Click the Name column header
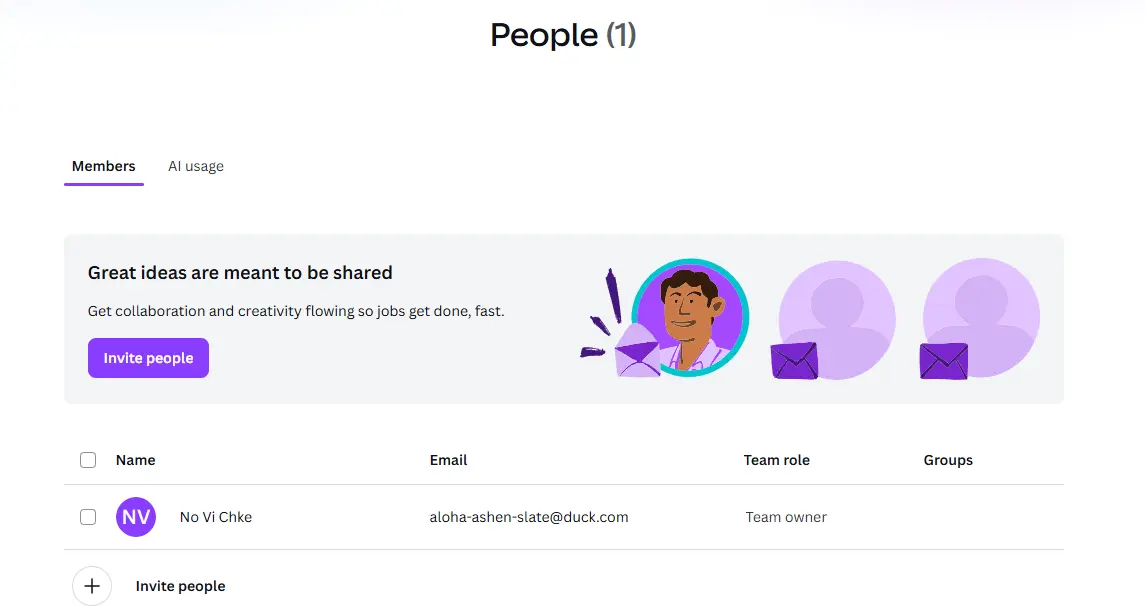Screen dimensions: 1145x607 (x=136, y=460)
